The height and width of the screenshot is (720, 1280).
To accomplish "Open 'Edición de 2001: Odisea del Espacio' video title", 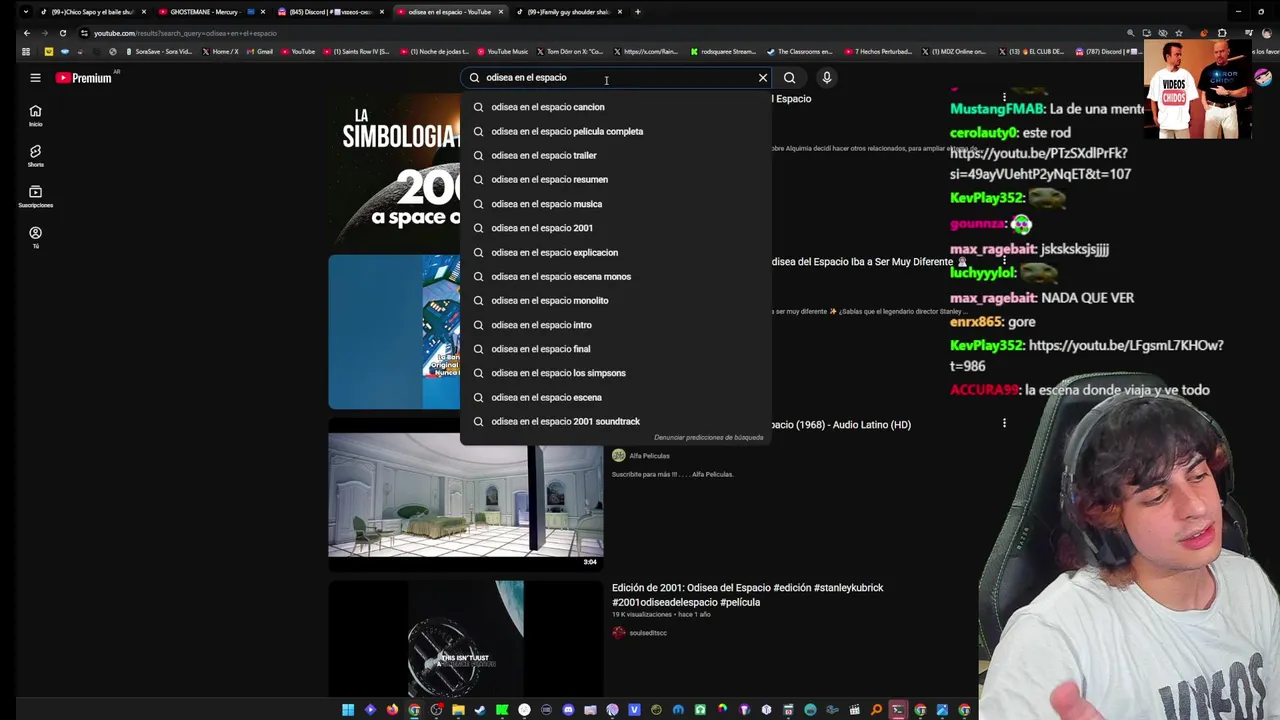I will tap(748, 595).
